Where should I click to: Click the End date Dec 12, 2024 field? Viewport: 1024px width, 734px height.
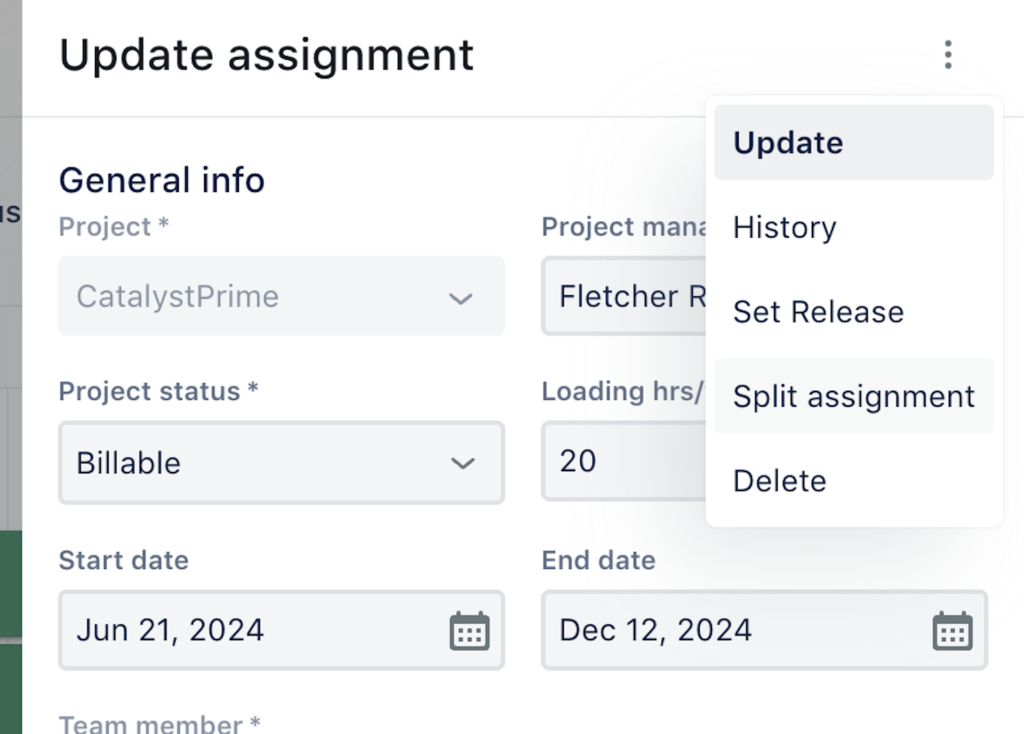coord(764,630)
